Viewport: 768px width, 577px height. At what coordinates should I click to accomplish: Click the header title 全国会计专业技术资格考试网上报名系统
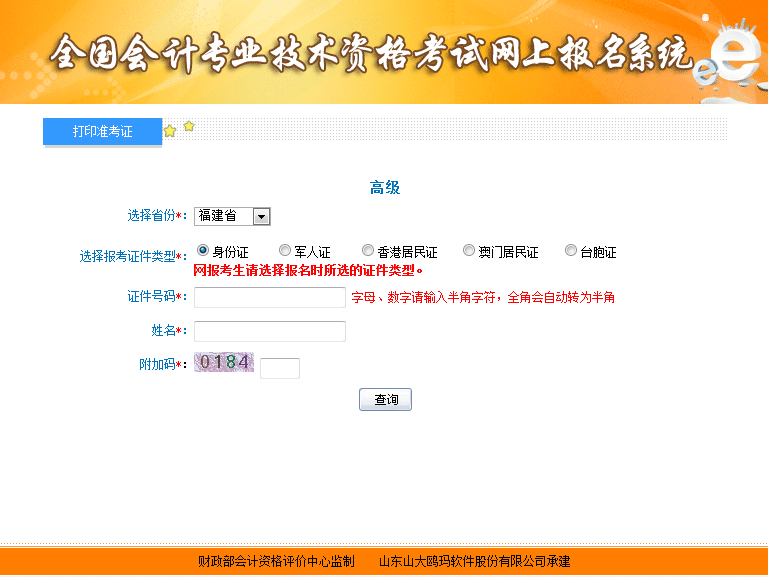pyautogui.click(x=370, y=54)
